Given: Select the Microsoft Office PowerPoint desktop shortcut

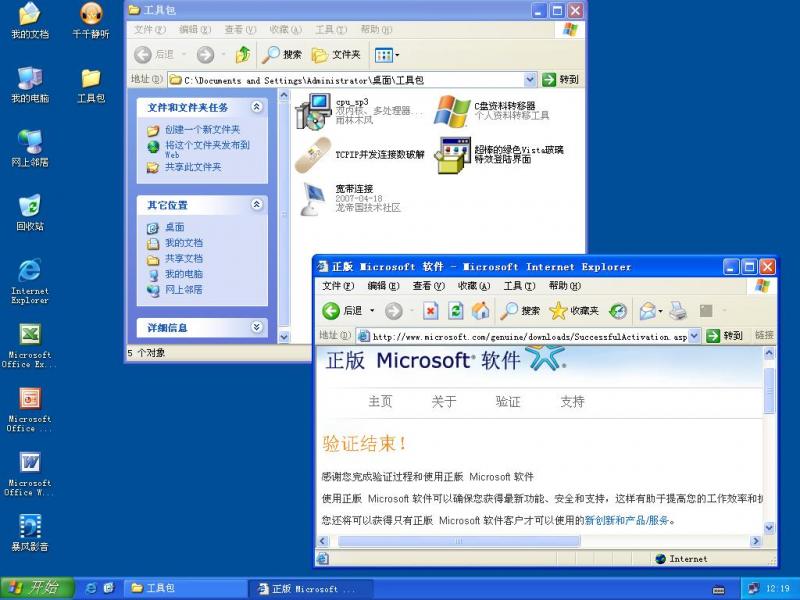Looking at the screenshot, I should point(30,410).
